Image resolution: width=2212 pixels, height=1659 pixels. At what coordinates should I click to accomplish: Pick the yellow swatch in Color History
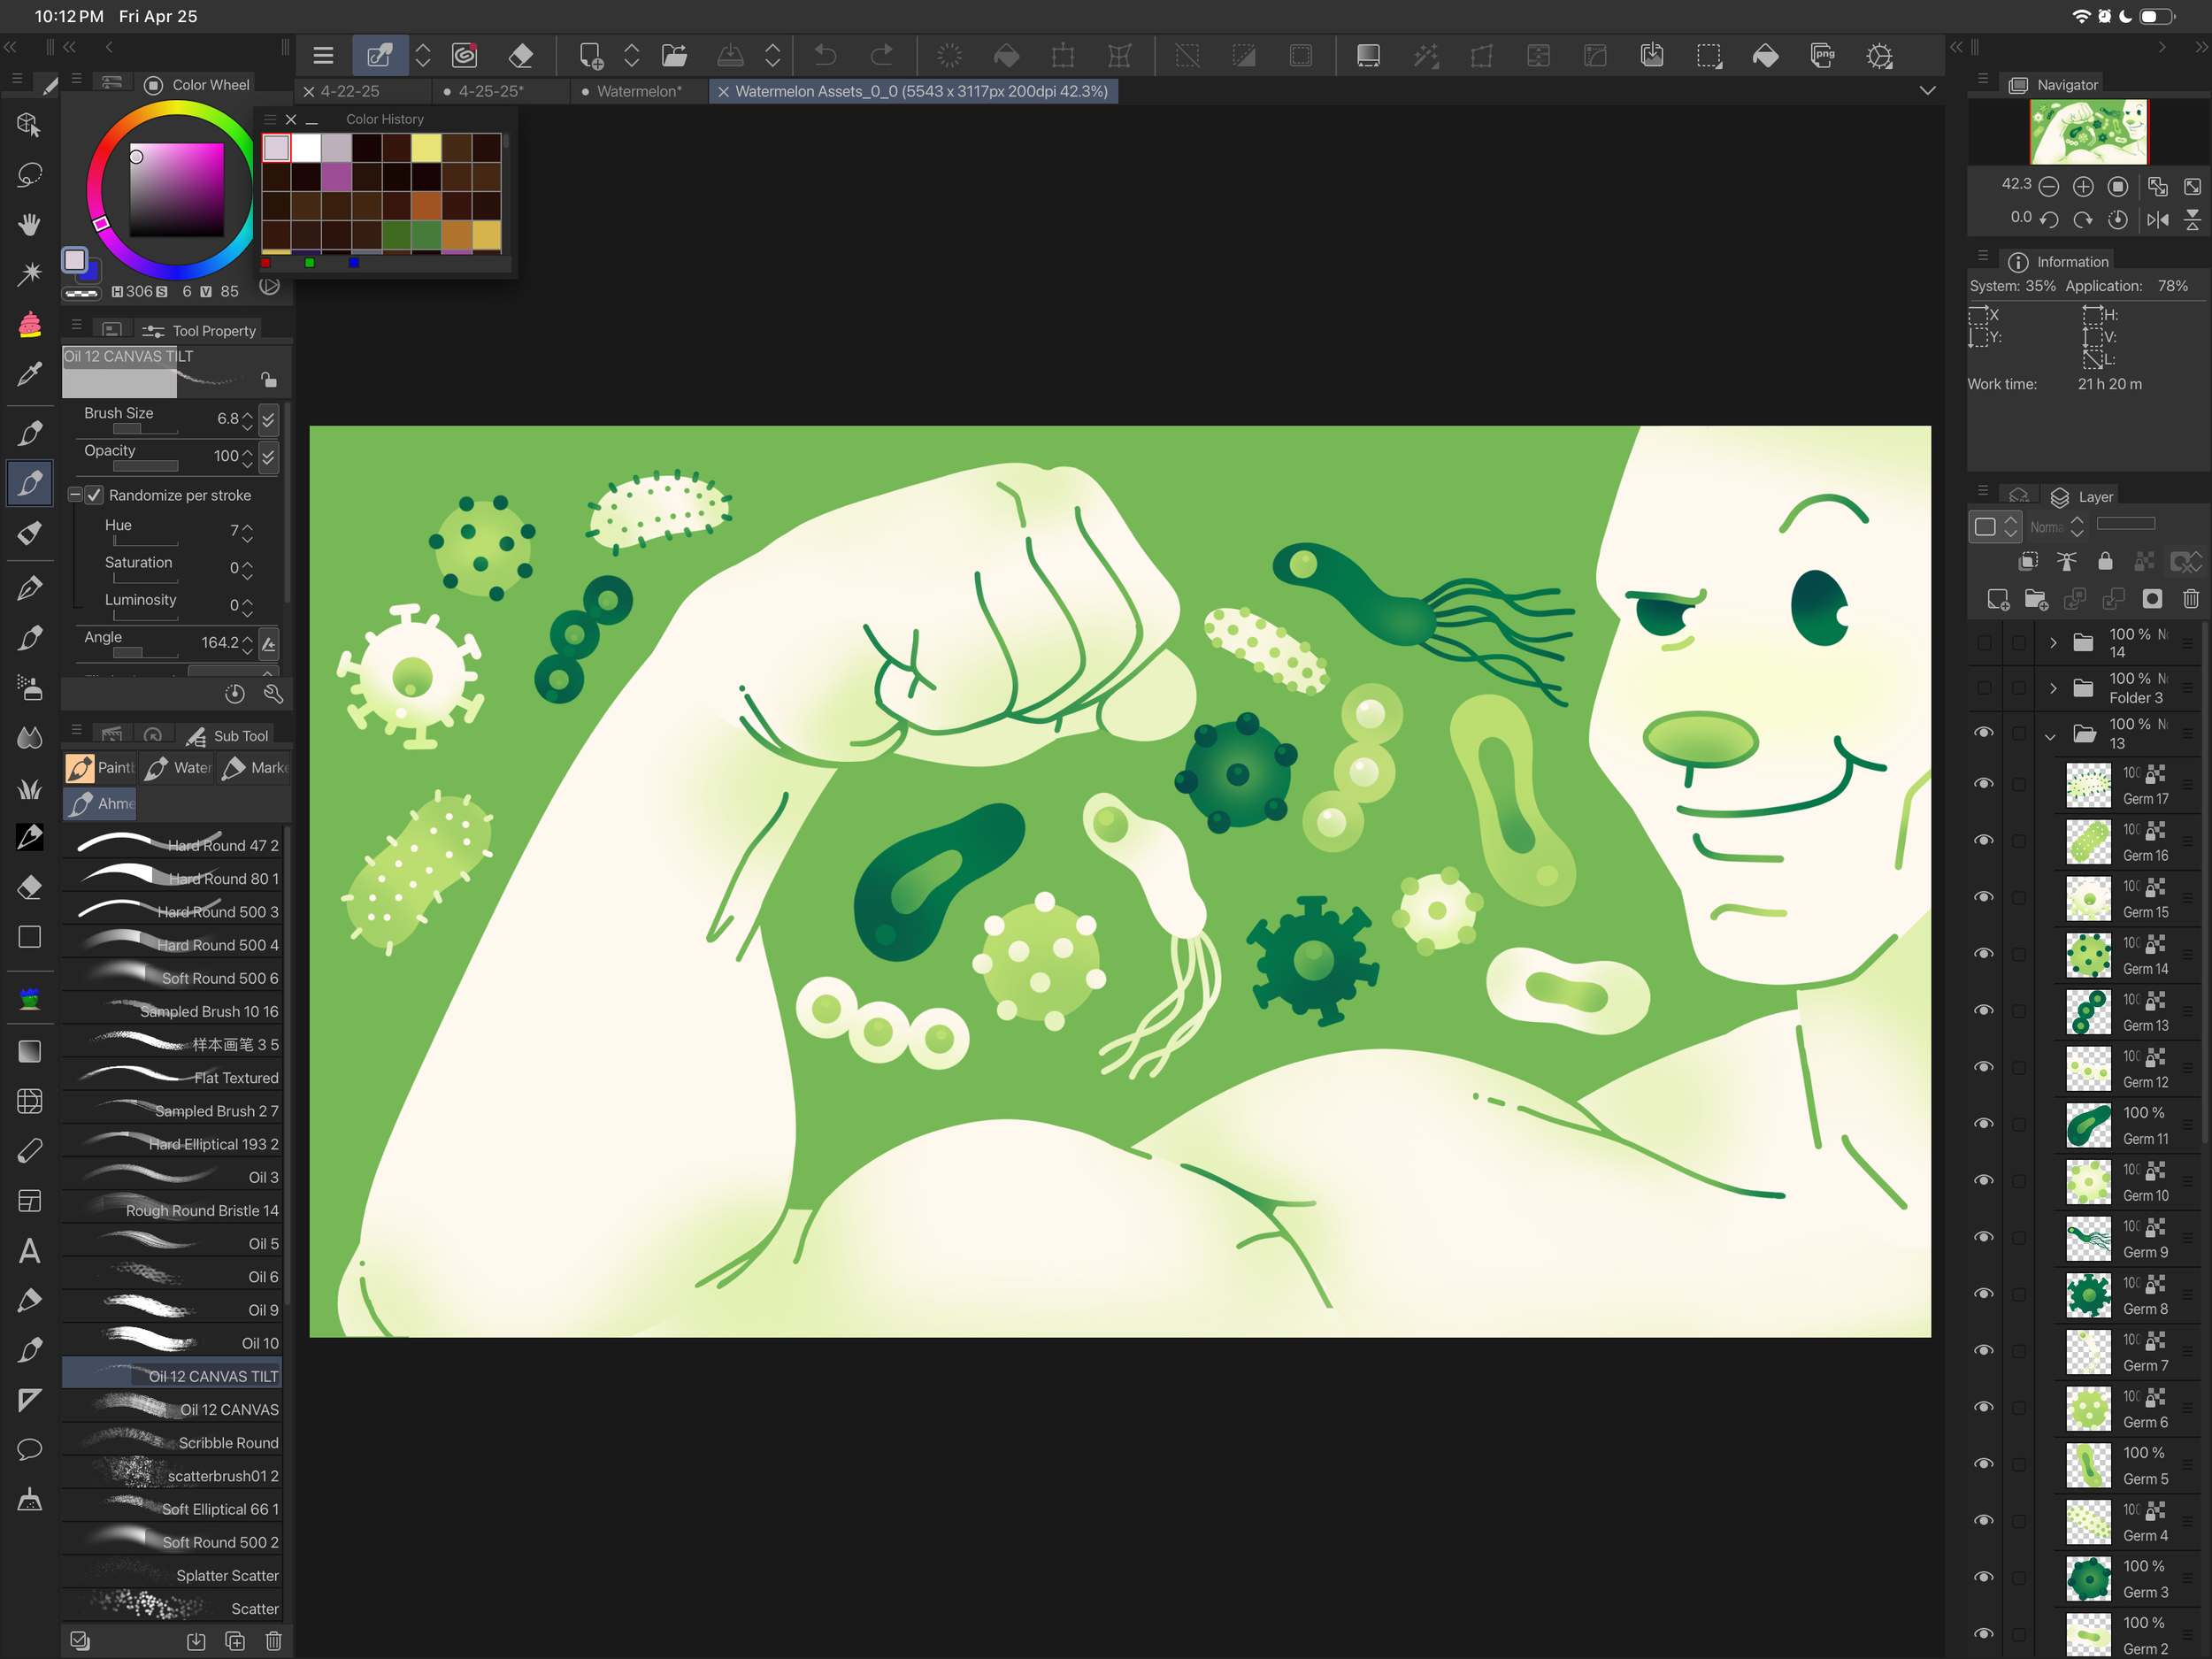[x=426, y=148]
